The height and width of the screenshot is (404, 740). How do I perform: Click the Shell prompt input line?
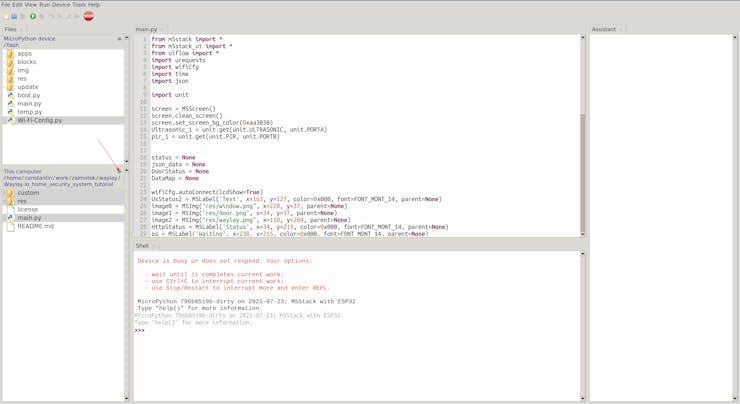coord(356,330)
